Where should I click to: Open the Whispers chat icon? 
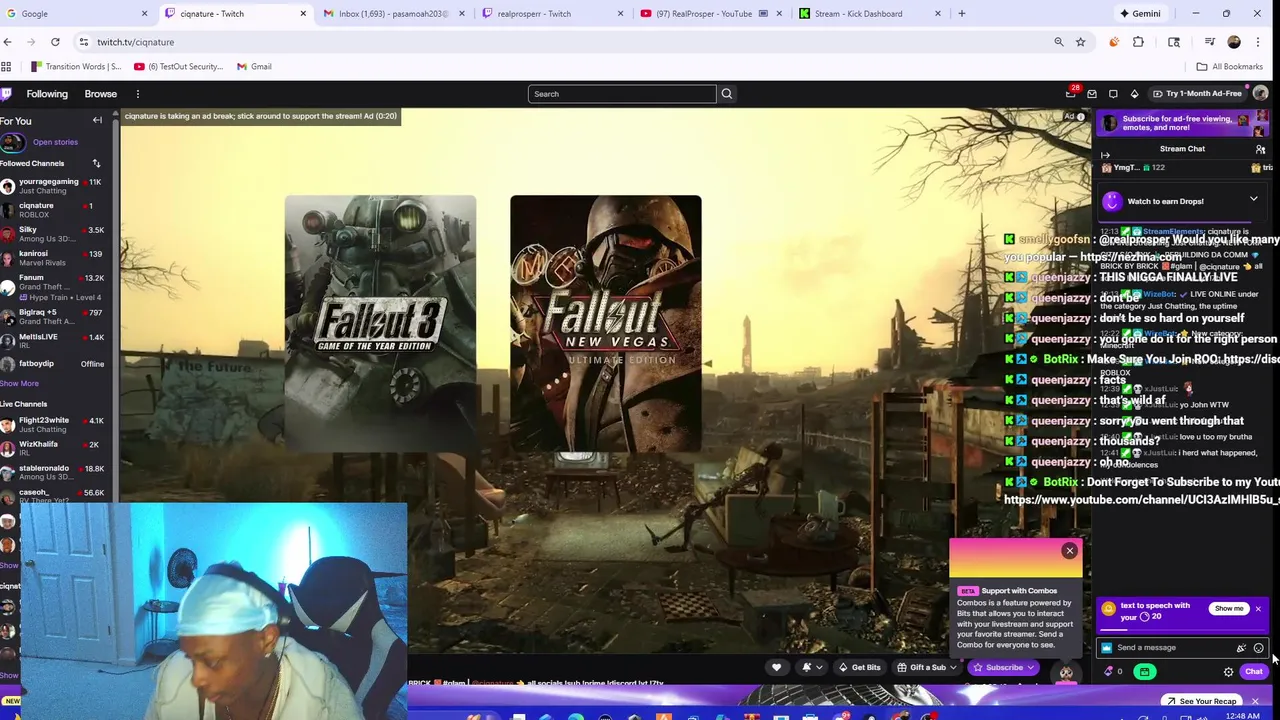(1113, 94)
